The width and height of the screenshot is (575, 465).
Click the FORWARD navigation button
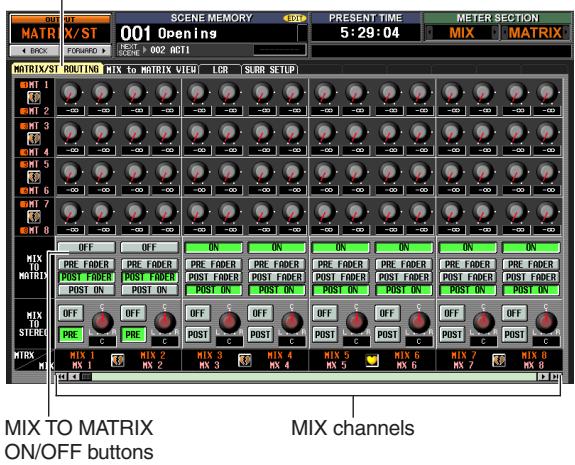pyautogui.click(x=87, y=51)
